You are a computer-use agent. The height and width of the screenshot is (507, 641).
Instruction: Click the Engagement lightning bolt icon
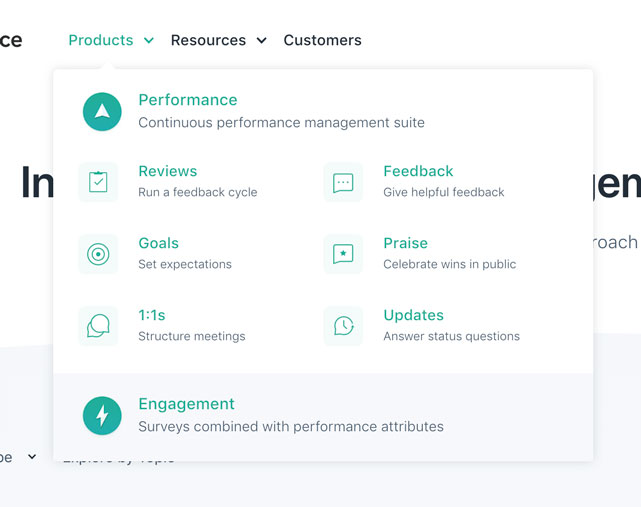click(102, 415)
